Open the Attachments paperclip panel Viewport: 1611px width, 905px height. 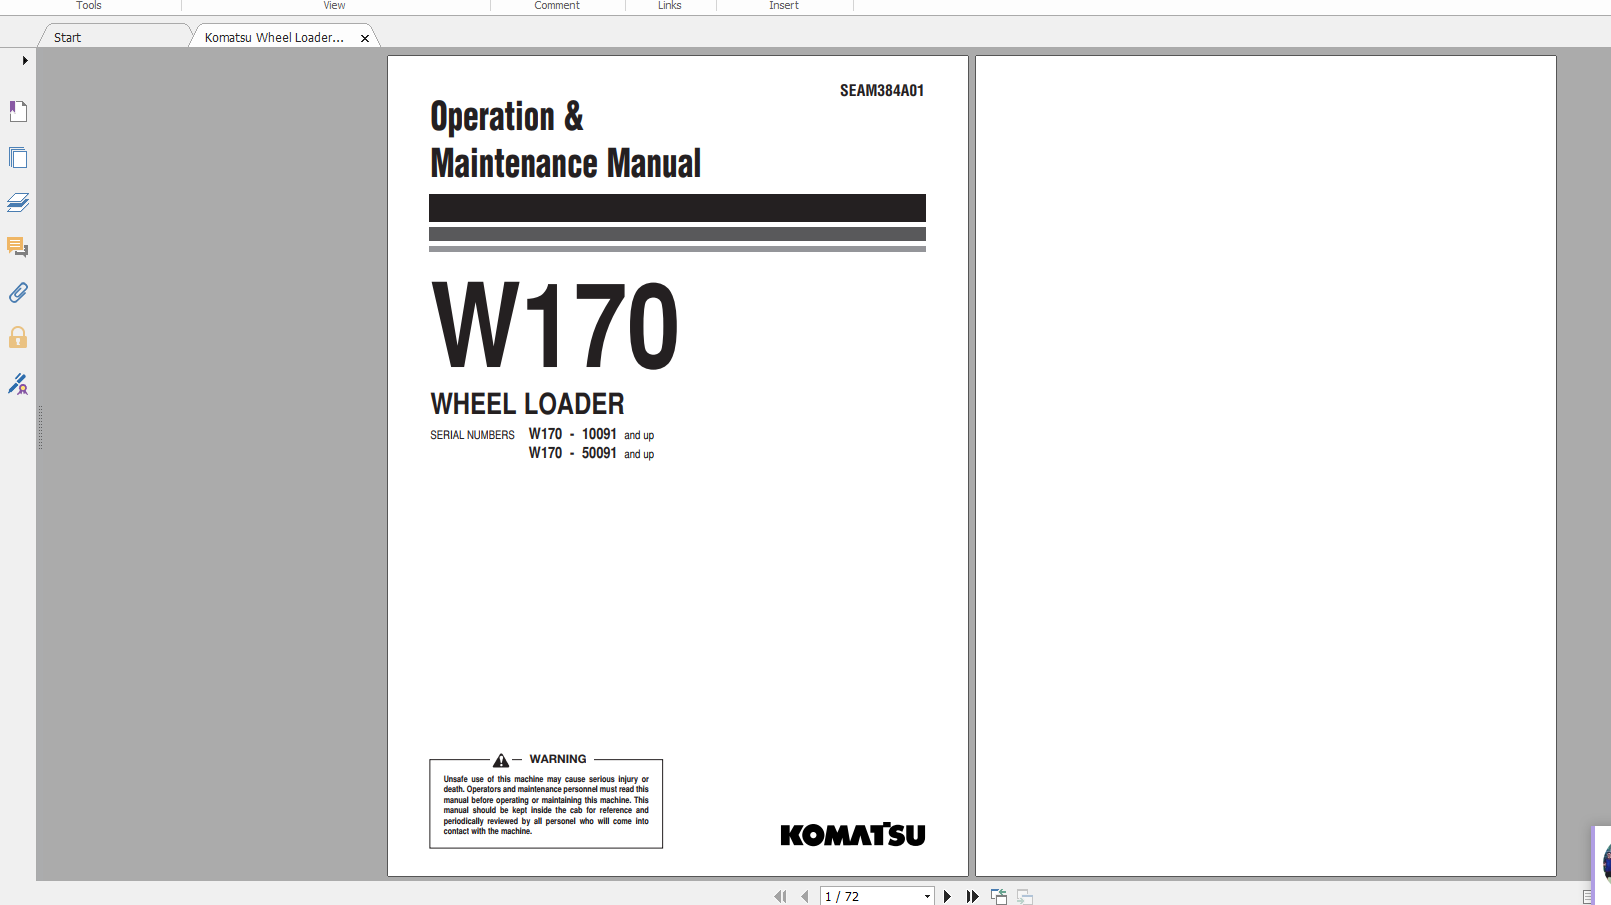point(18,292)
